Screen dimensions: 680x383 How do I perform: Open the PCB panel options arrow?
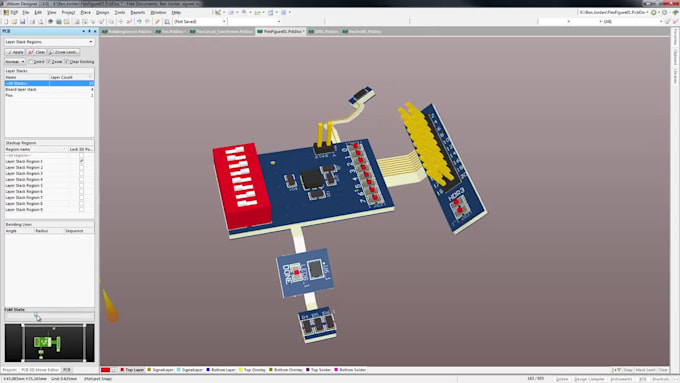pos(83,31)
